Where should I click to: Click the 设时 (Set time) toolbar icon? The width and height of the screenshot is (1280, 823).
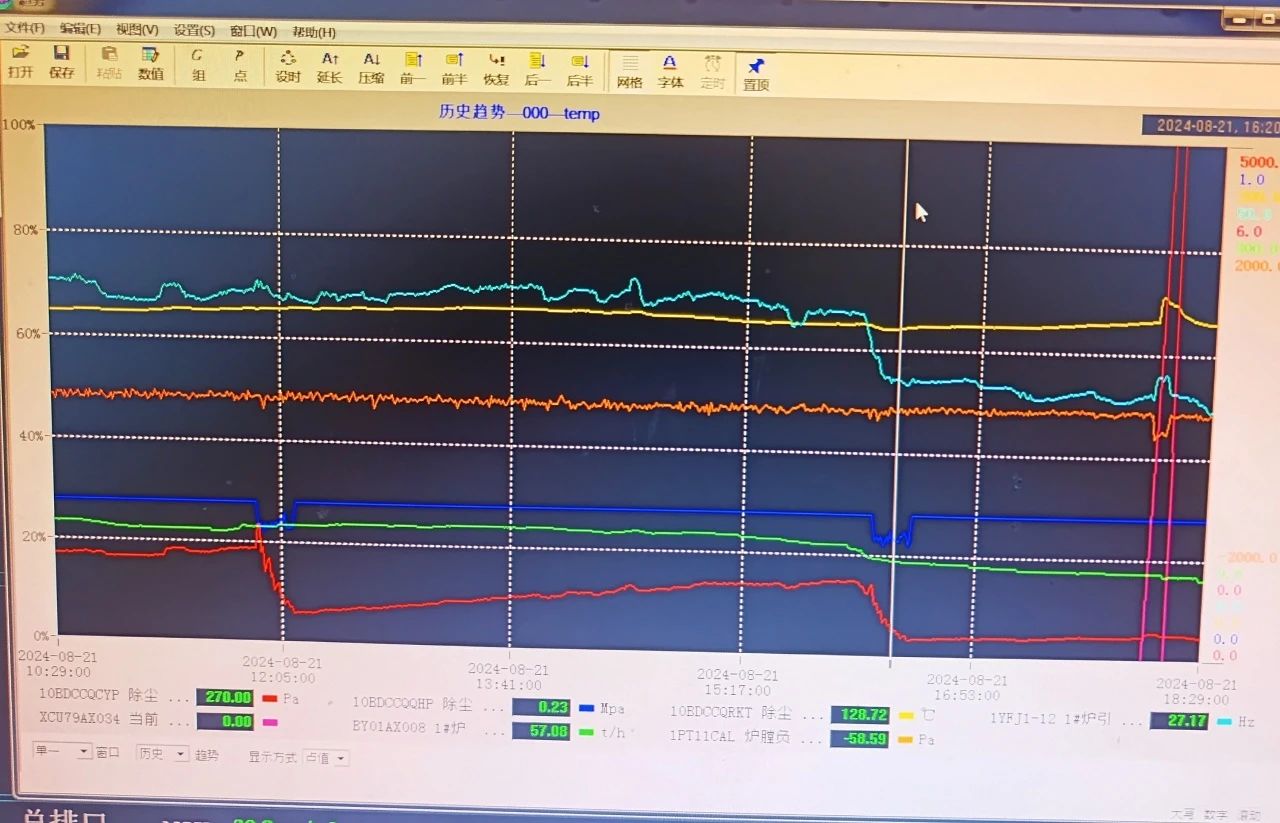click(x=288, y=66)
